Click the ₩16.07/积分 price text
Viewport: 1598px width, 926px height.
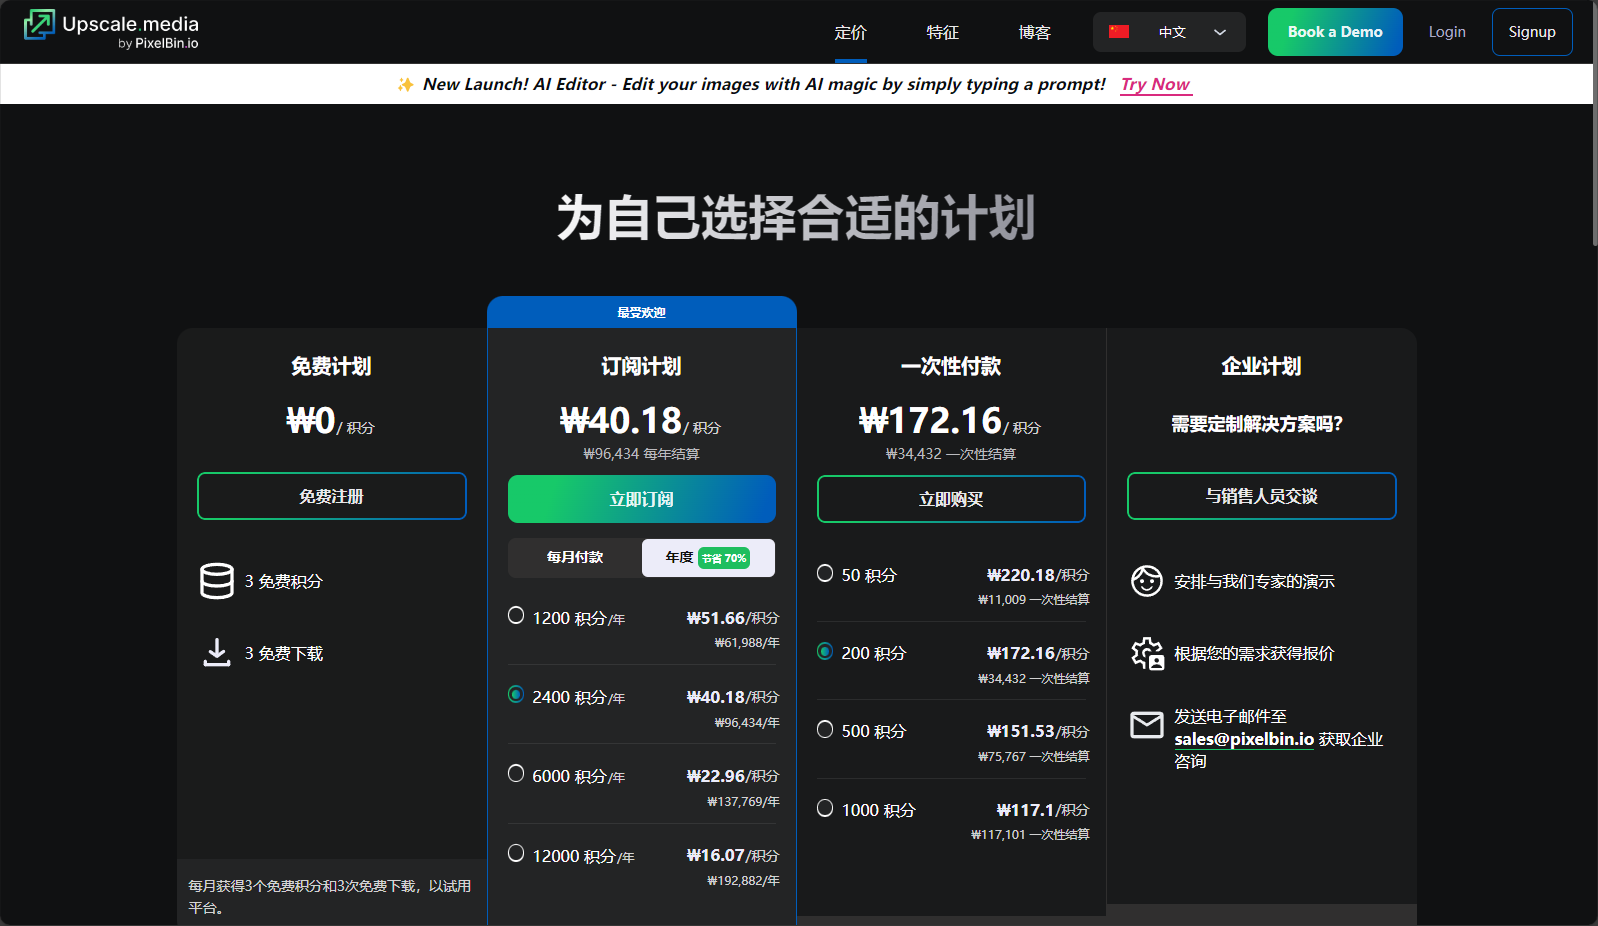click(732, 856)
